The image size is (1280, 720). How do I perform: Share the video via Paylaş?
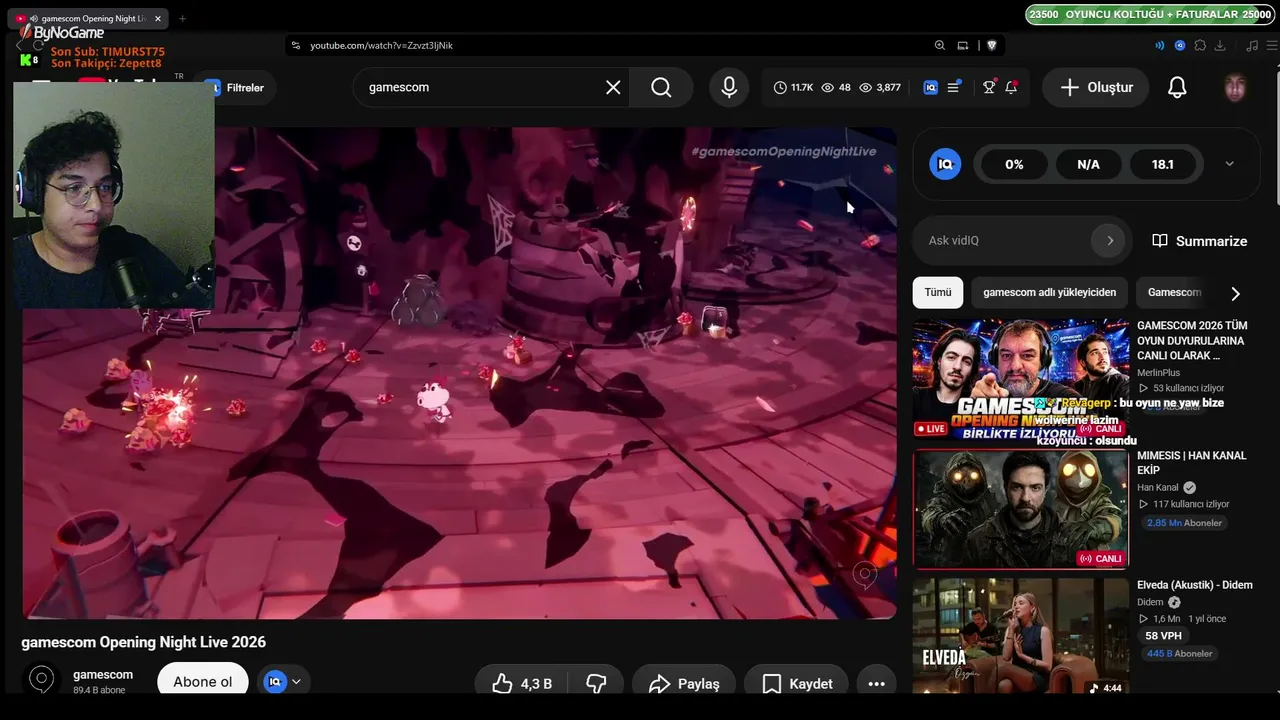pyautogui.click(x=684, y=684)
